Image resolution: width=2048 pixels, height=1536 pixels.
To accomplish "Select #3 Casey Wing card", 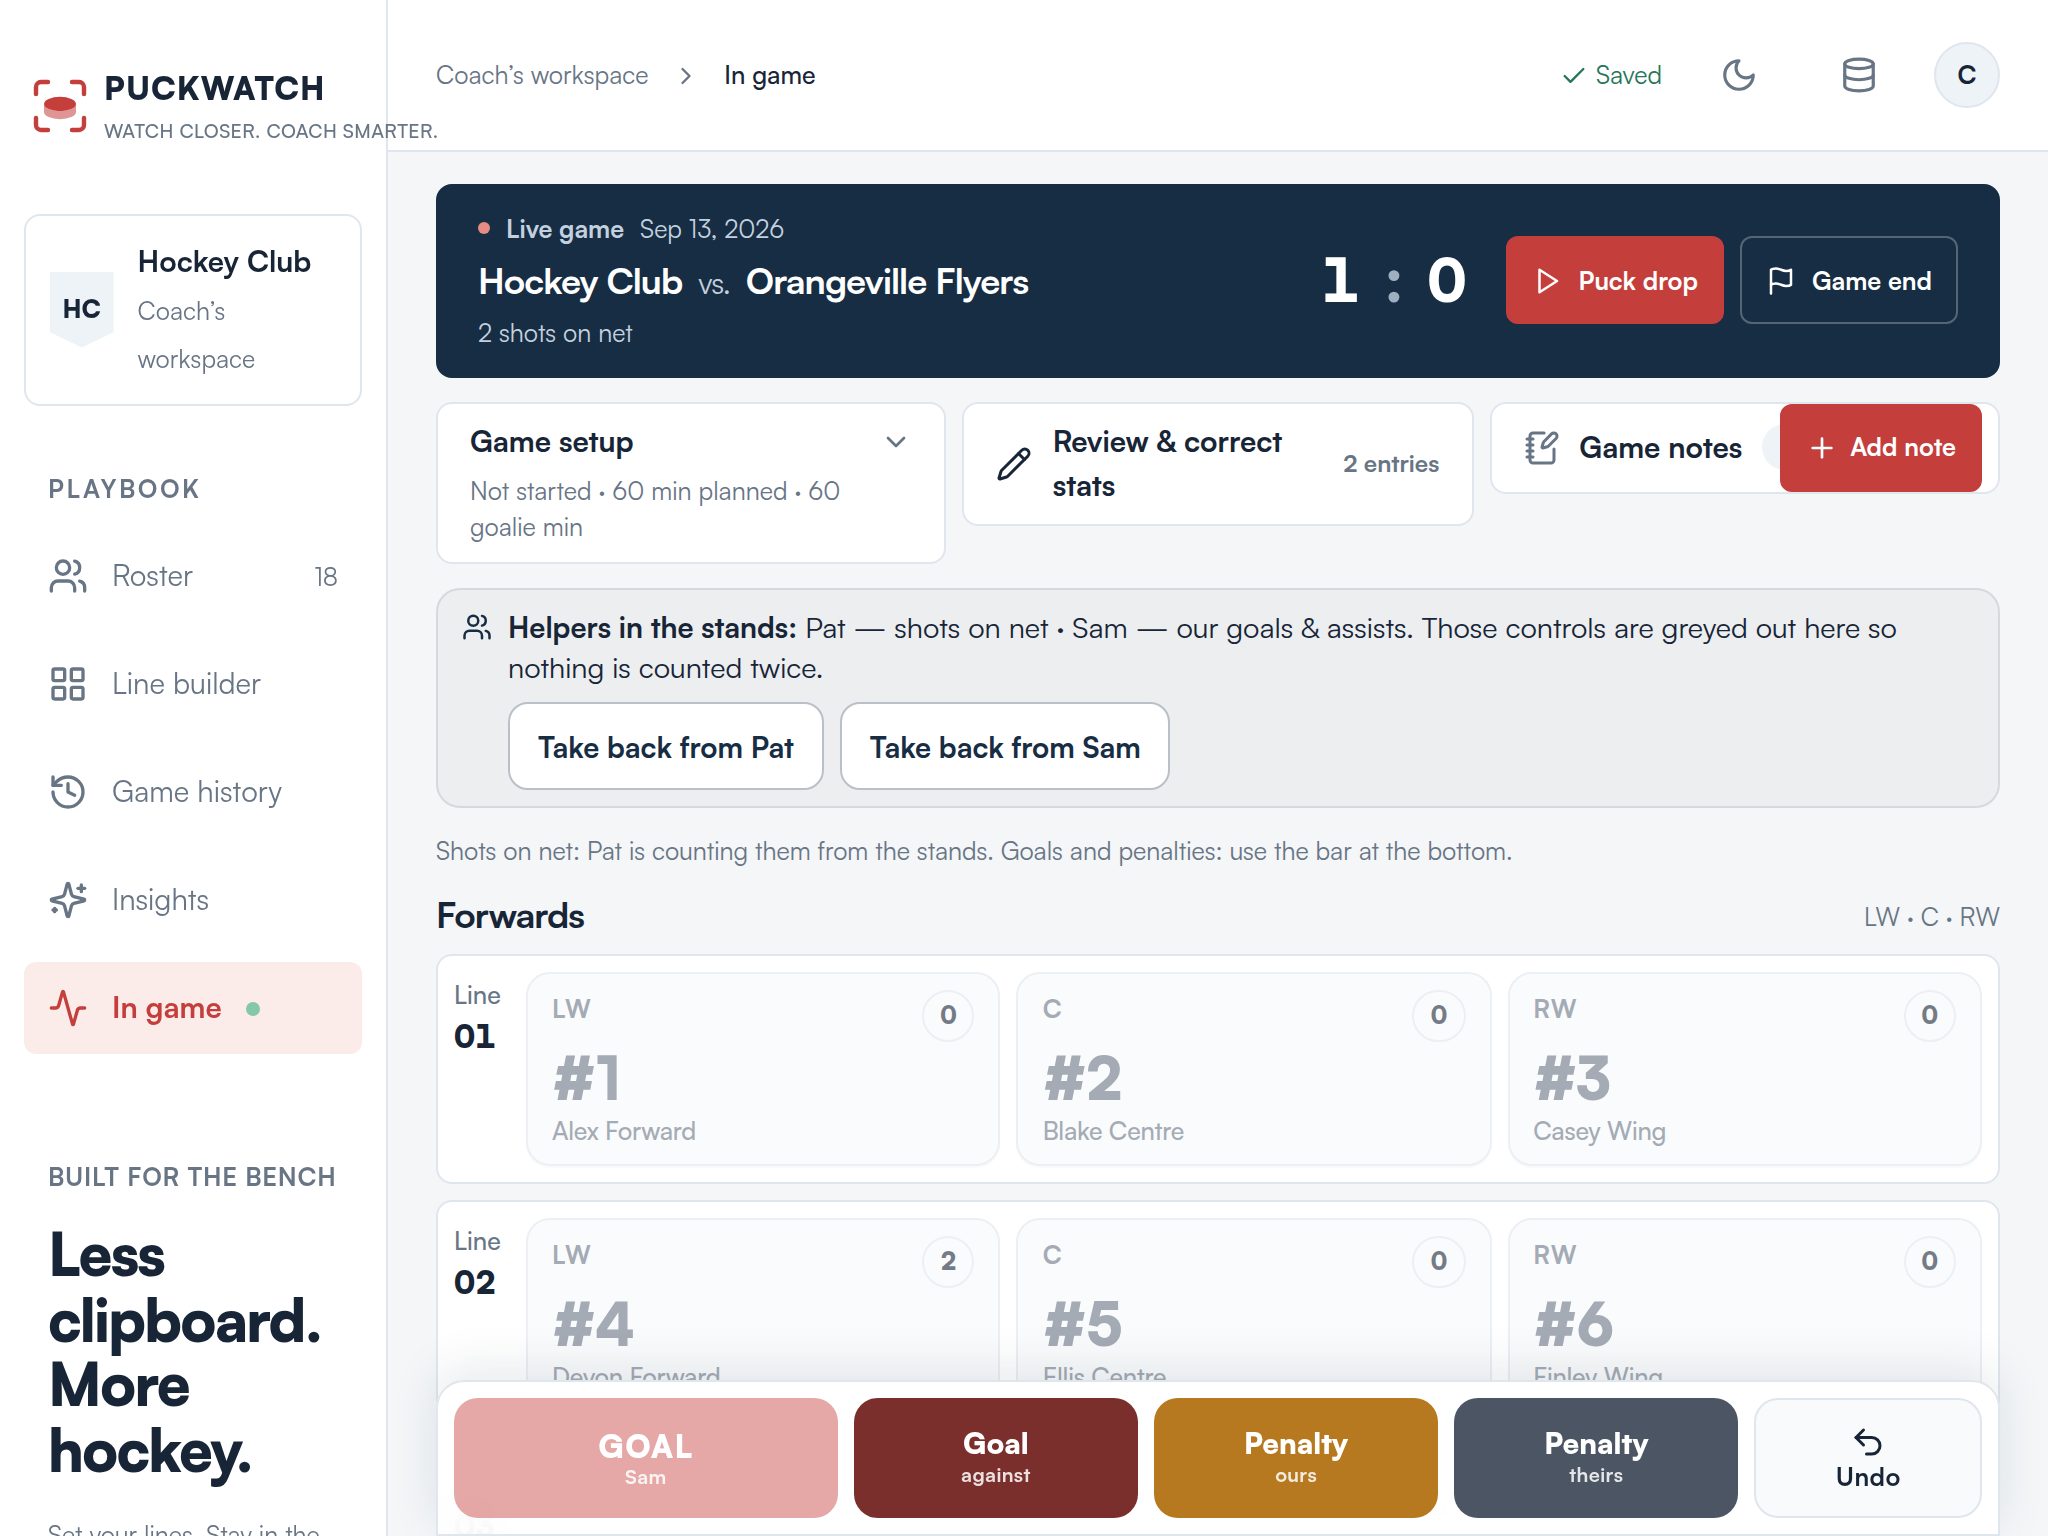I will tap(1744, 1069).
